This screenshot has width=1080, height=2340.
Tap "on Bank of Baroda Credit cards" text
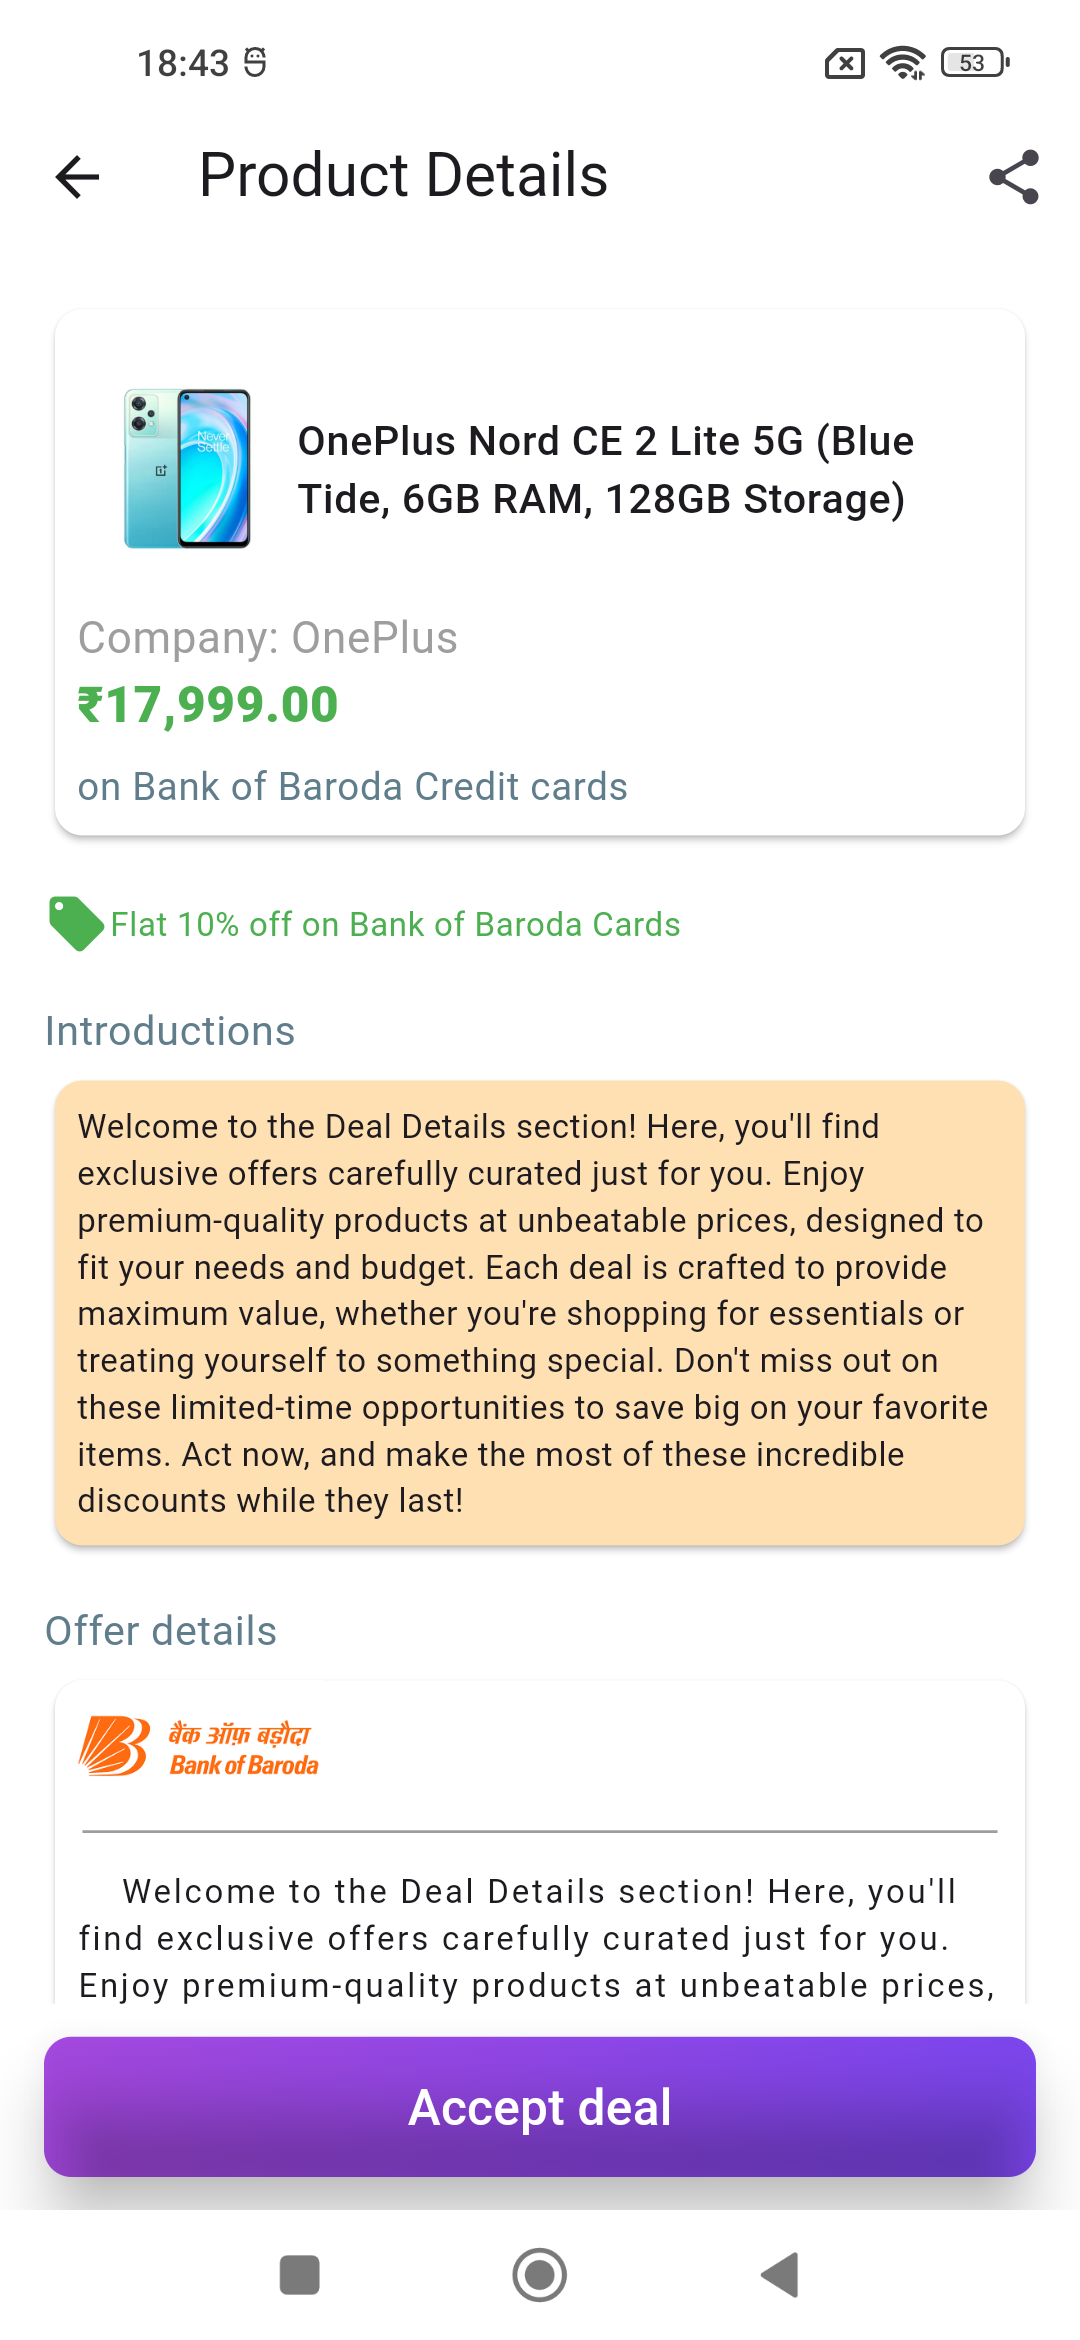[x=352, y=787]
